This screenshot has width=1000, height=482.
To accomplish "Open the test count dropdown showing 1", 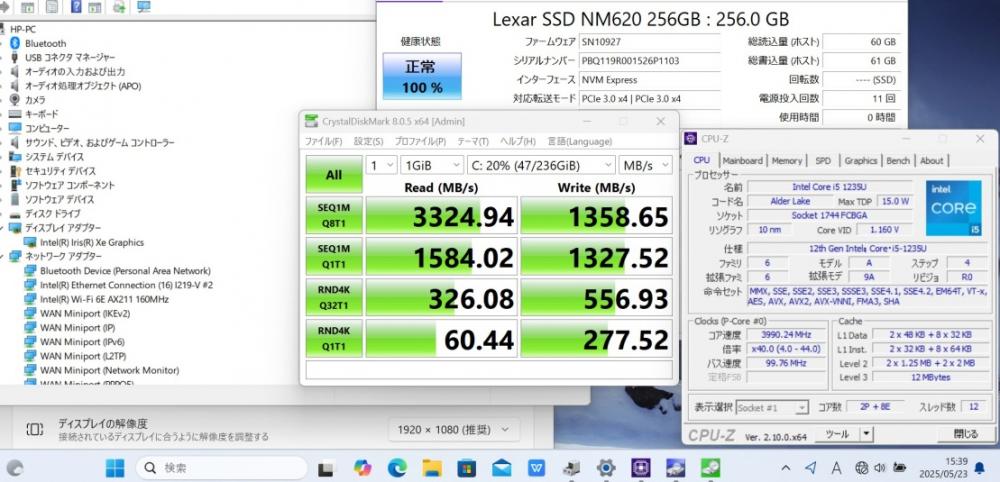I will pos(381,165).
